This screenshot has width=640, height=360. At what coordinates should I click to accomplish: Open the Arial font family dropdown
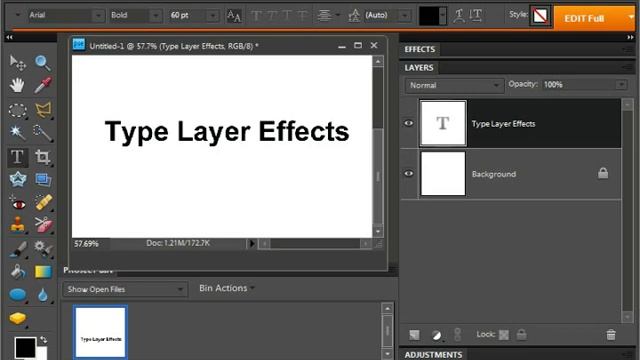(98, 16)
